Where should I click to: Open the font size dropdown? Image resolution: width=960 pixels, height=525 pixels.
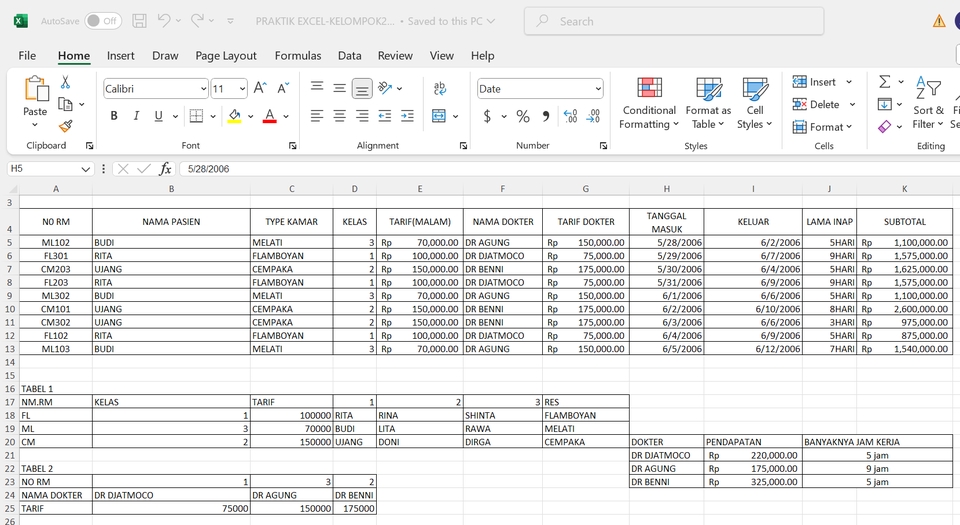pos(242,89)
